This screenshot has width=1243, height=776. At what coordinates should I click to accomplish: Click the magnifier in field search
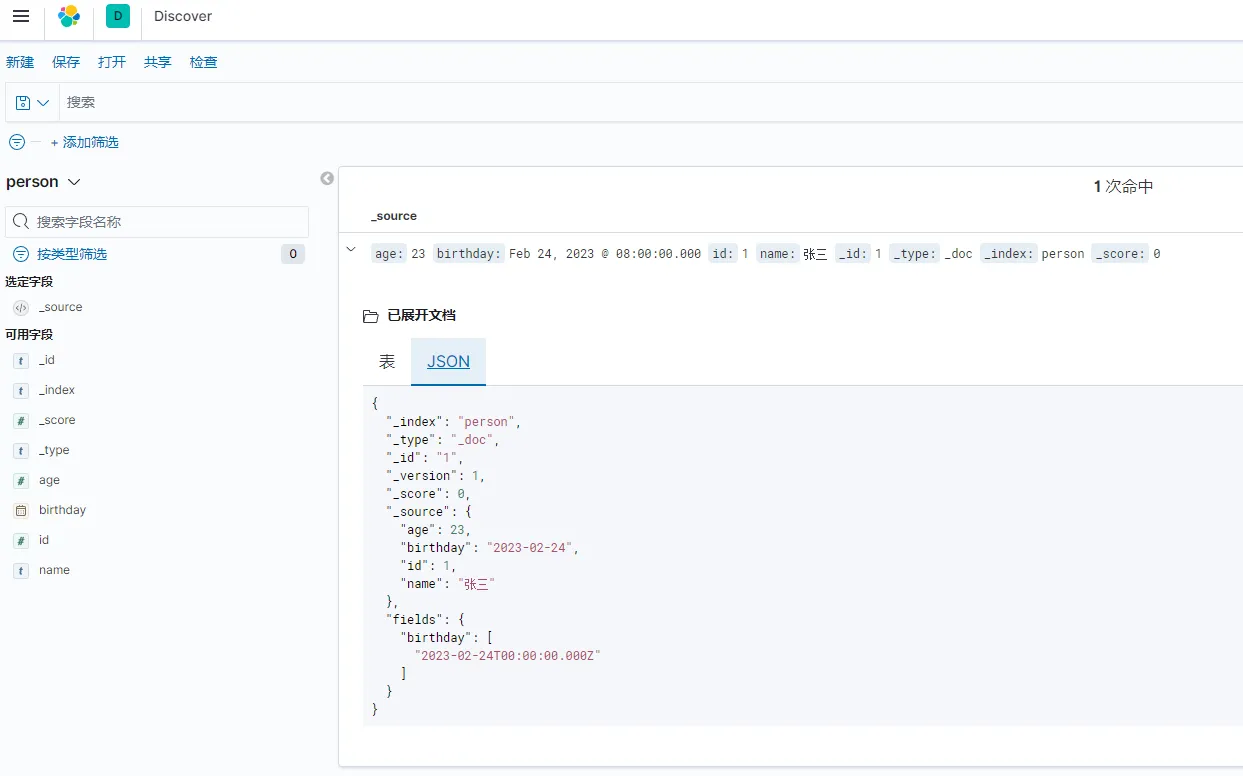click(x=21, y=222)
